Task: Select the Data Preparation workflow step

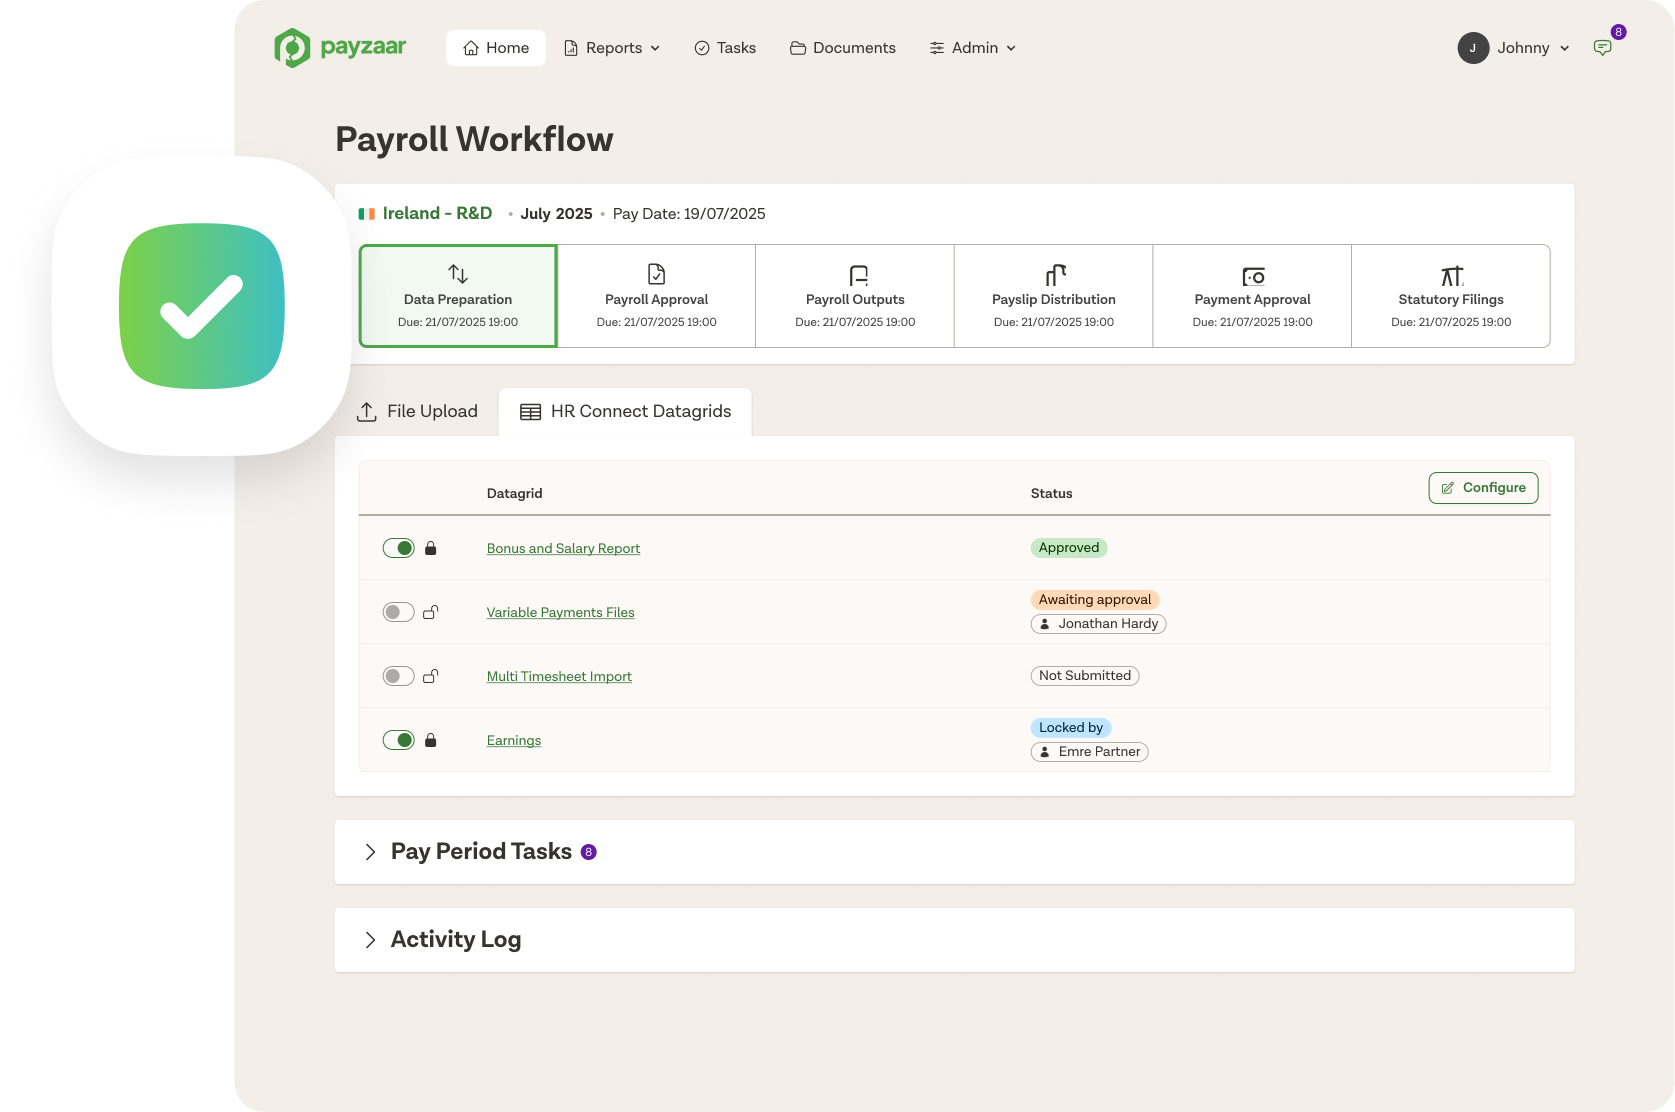Action: pyautogui.click(x=458, y=296)
